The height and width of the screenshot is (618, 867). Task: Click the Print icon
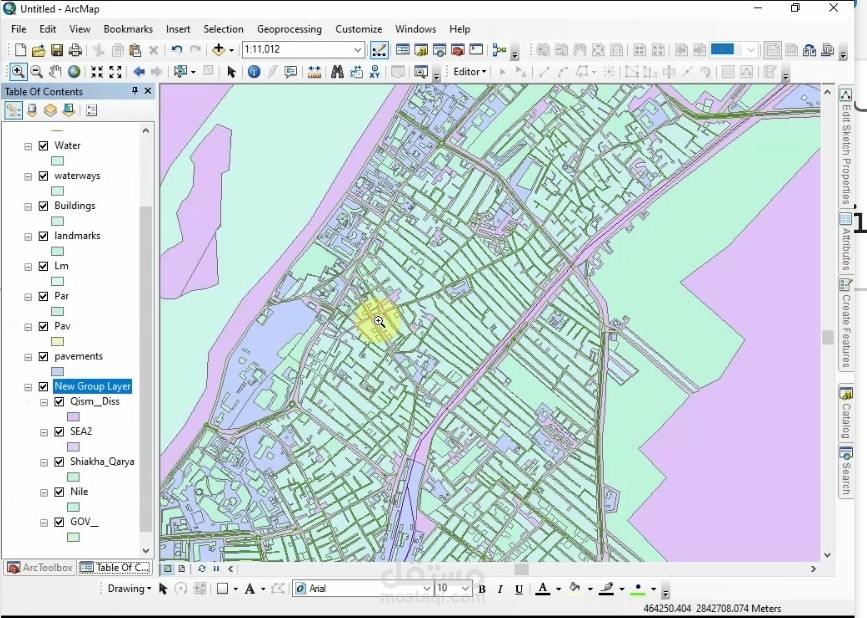click(x=75, y=50)
